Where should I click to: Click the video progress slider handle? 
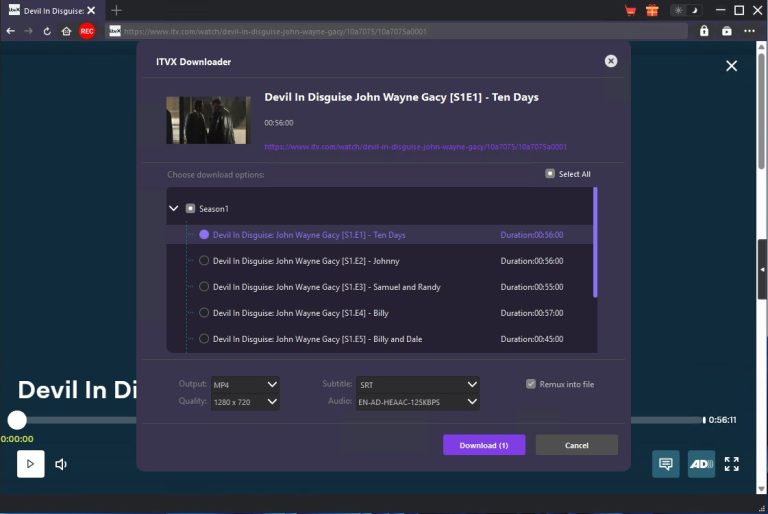pyautogui.click(x=17, y=420)
